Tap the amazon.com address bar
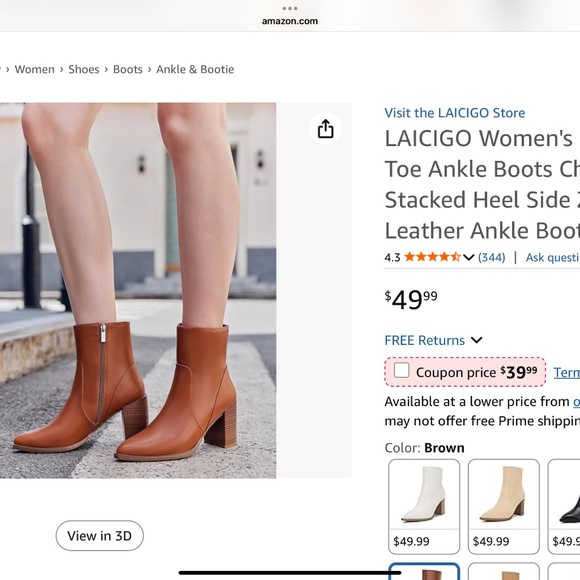Screen dimensions: 580x580 point(290,21)
